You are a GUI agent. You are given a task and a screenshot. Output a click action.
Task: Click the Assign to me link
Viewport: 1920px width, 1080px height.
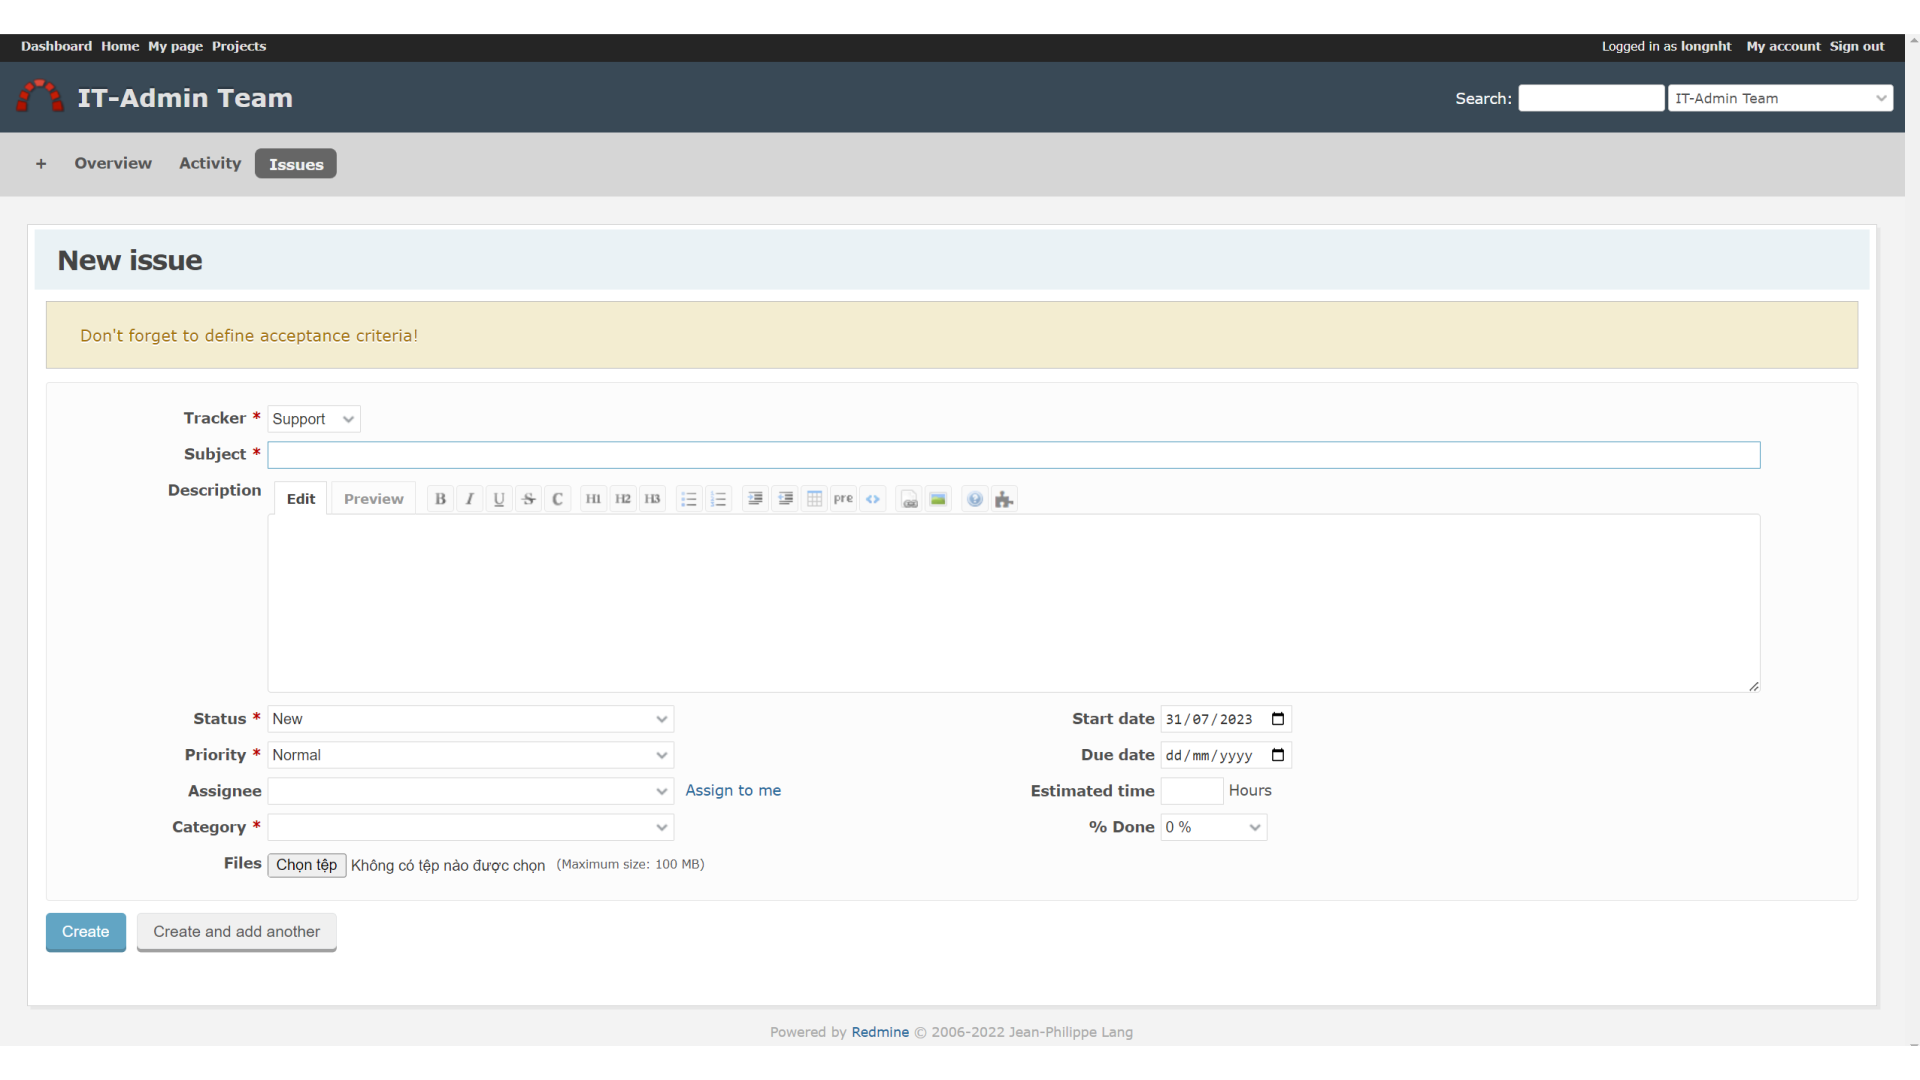pyautogui.click(x=733, y=790)
